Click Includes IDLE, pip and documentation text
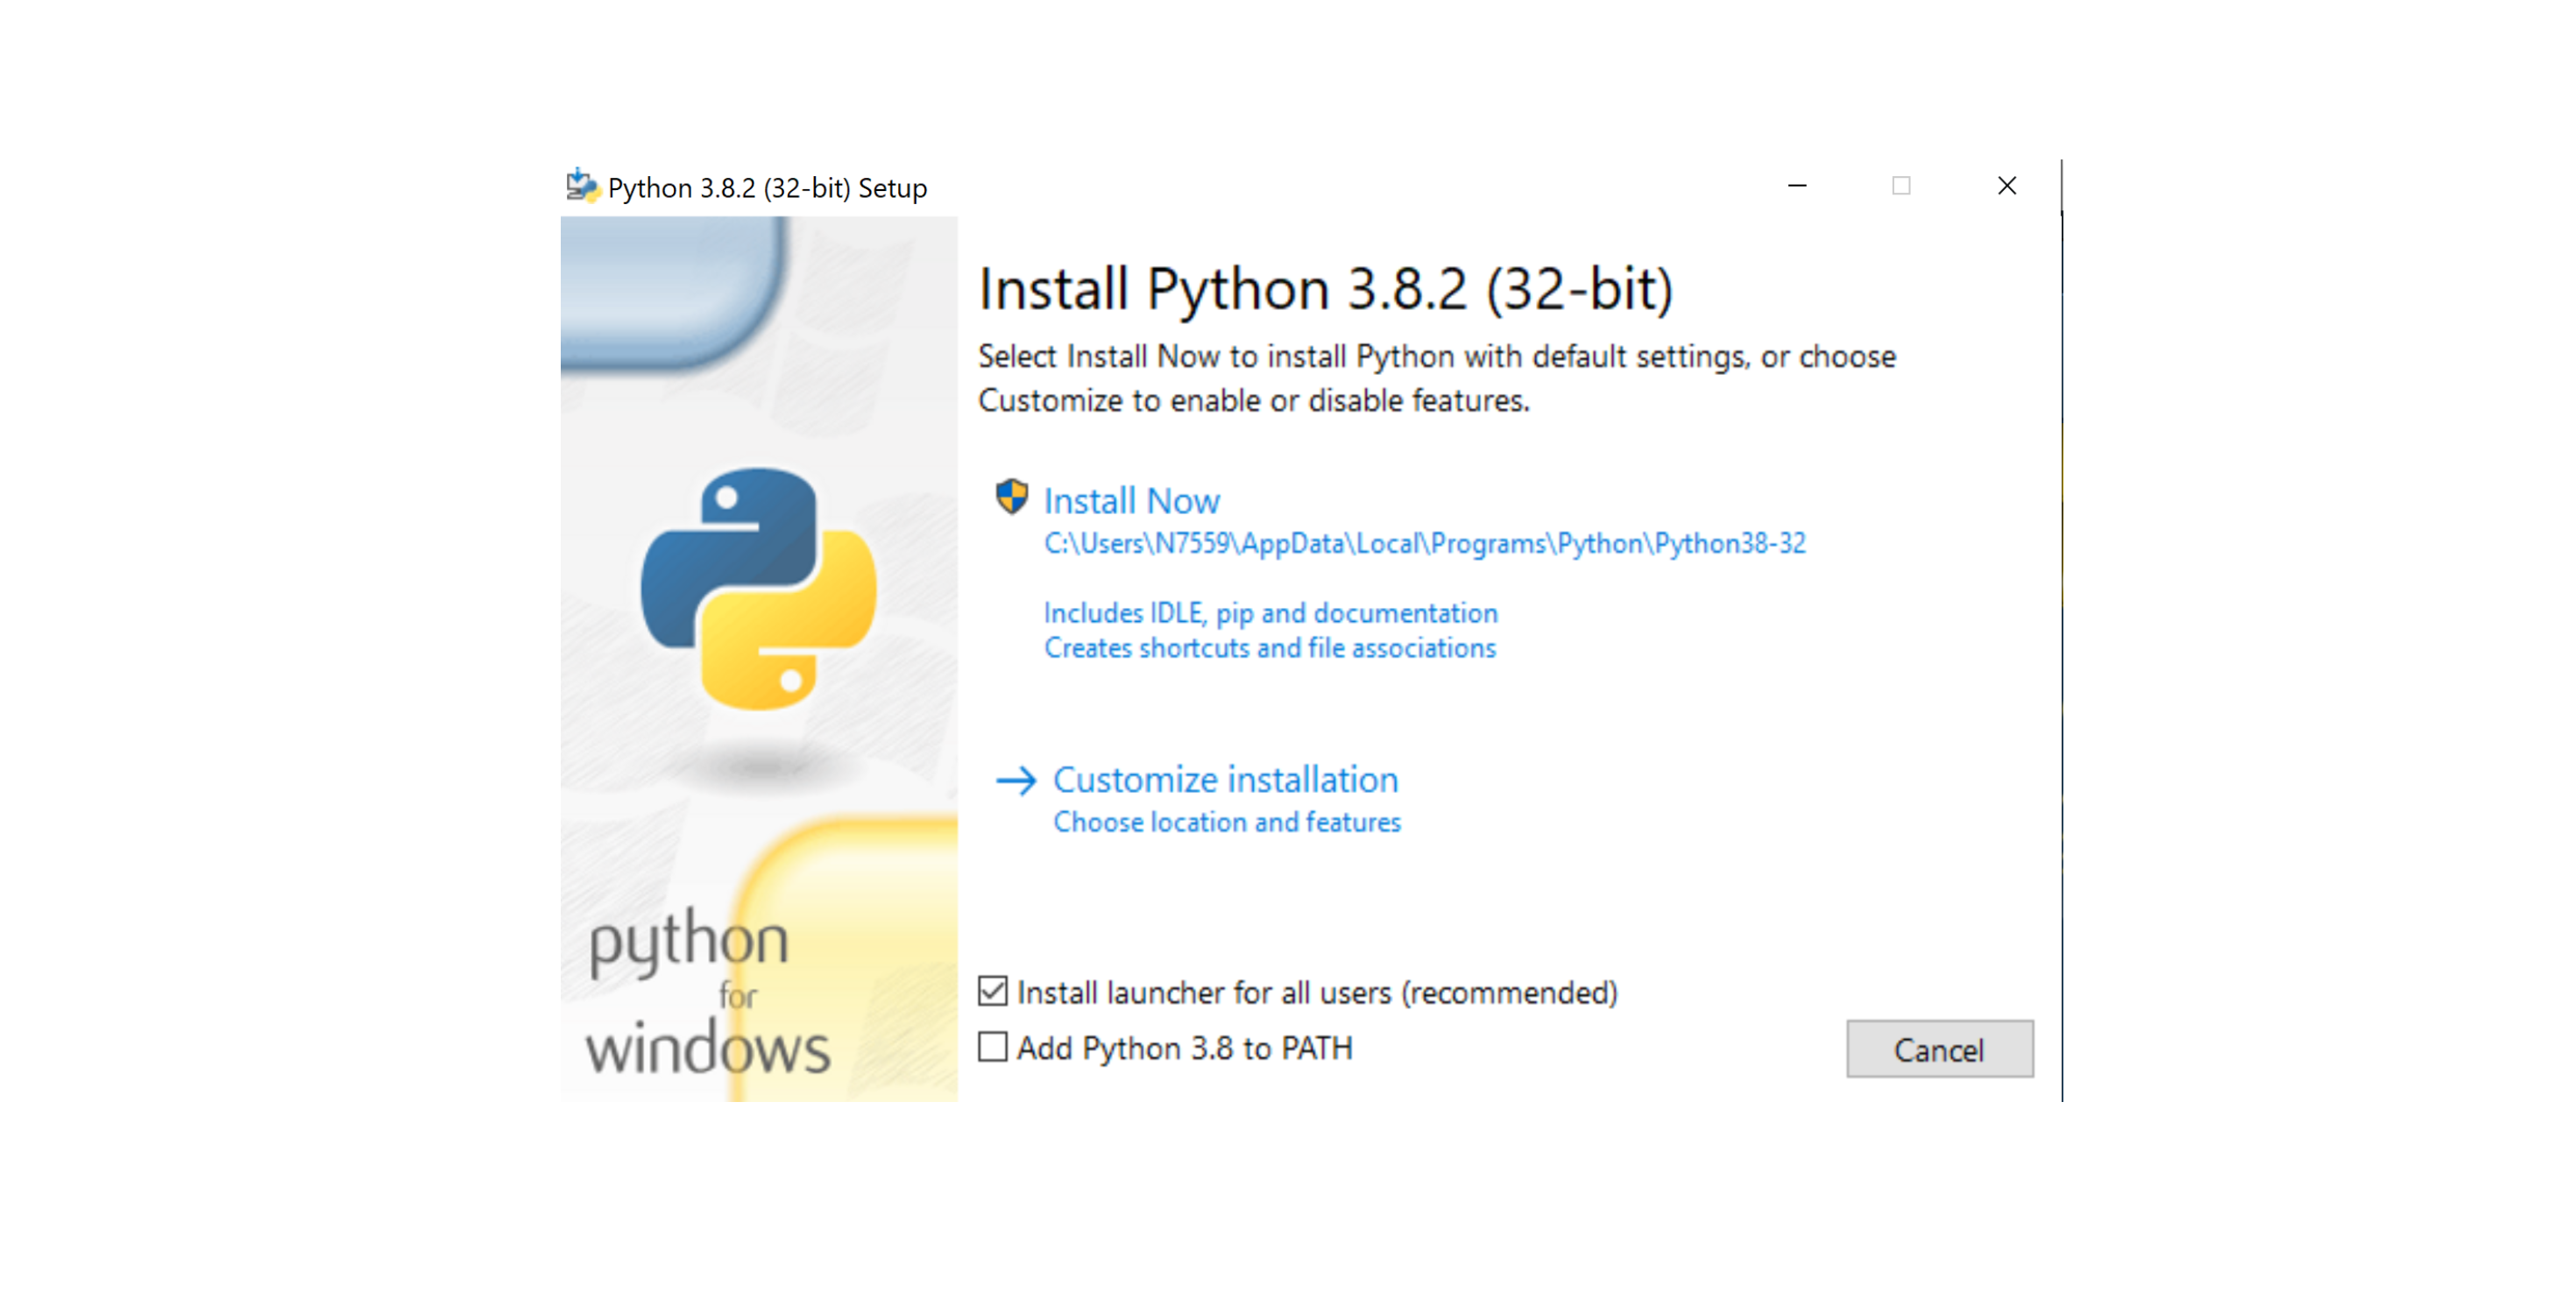Viewport: 2576px width, 1314px height. [1270, 612]
